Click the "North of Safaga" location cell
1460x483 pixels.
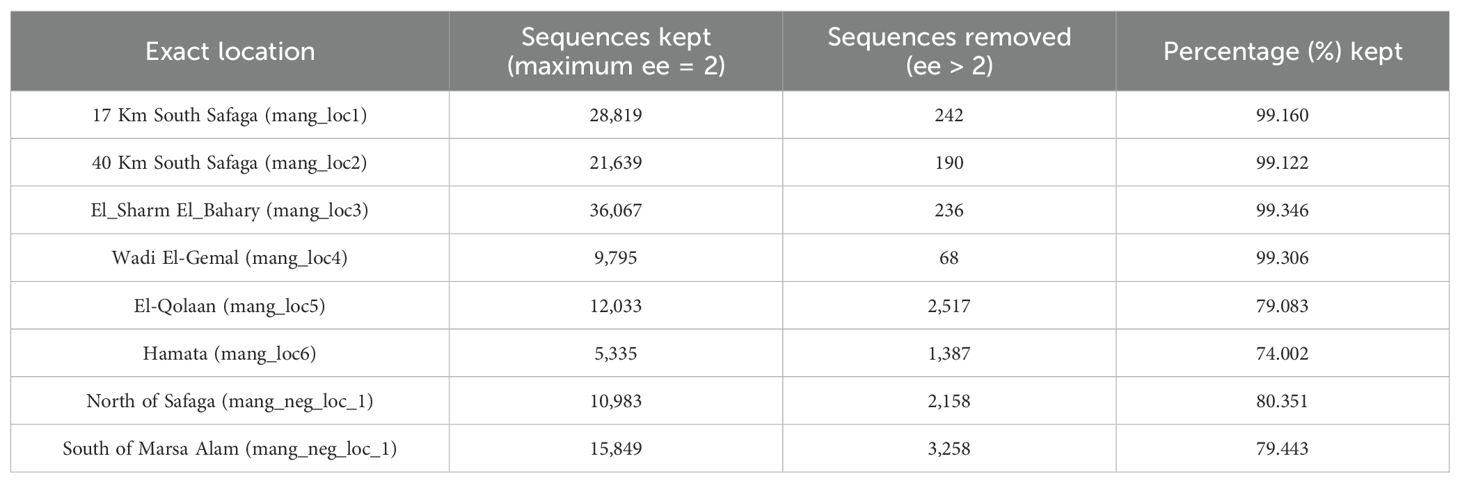click(230, 402)
